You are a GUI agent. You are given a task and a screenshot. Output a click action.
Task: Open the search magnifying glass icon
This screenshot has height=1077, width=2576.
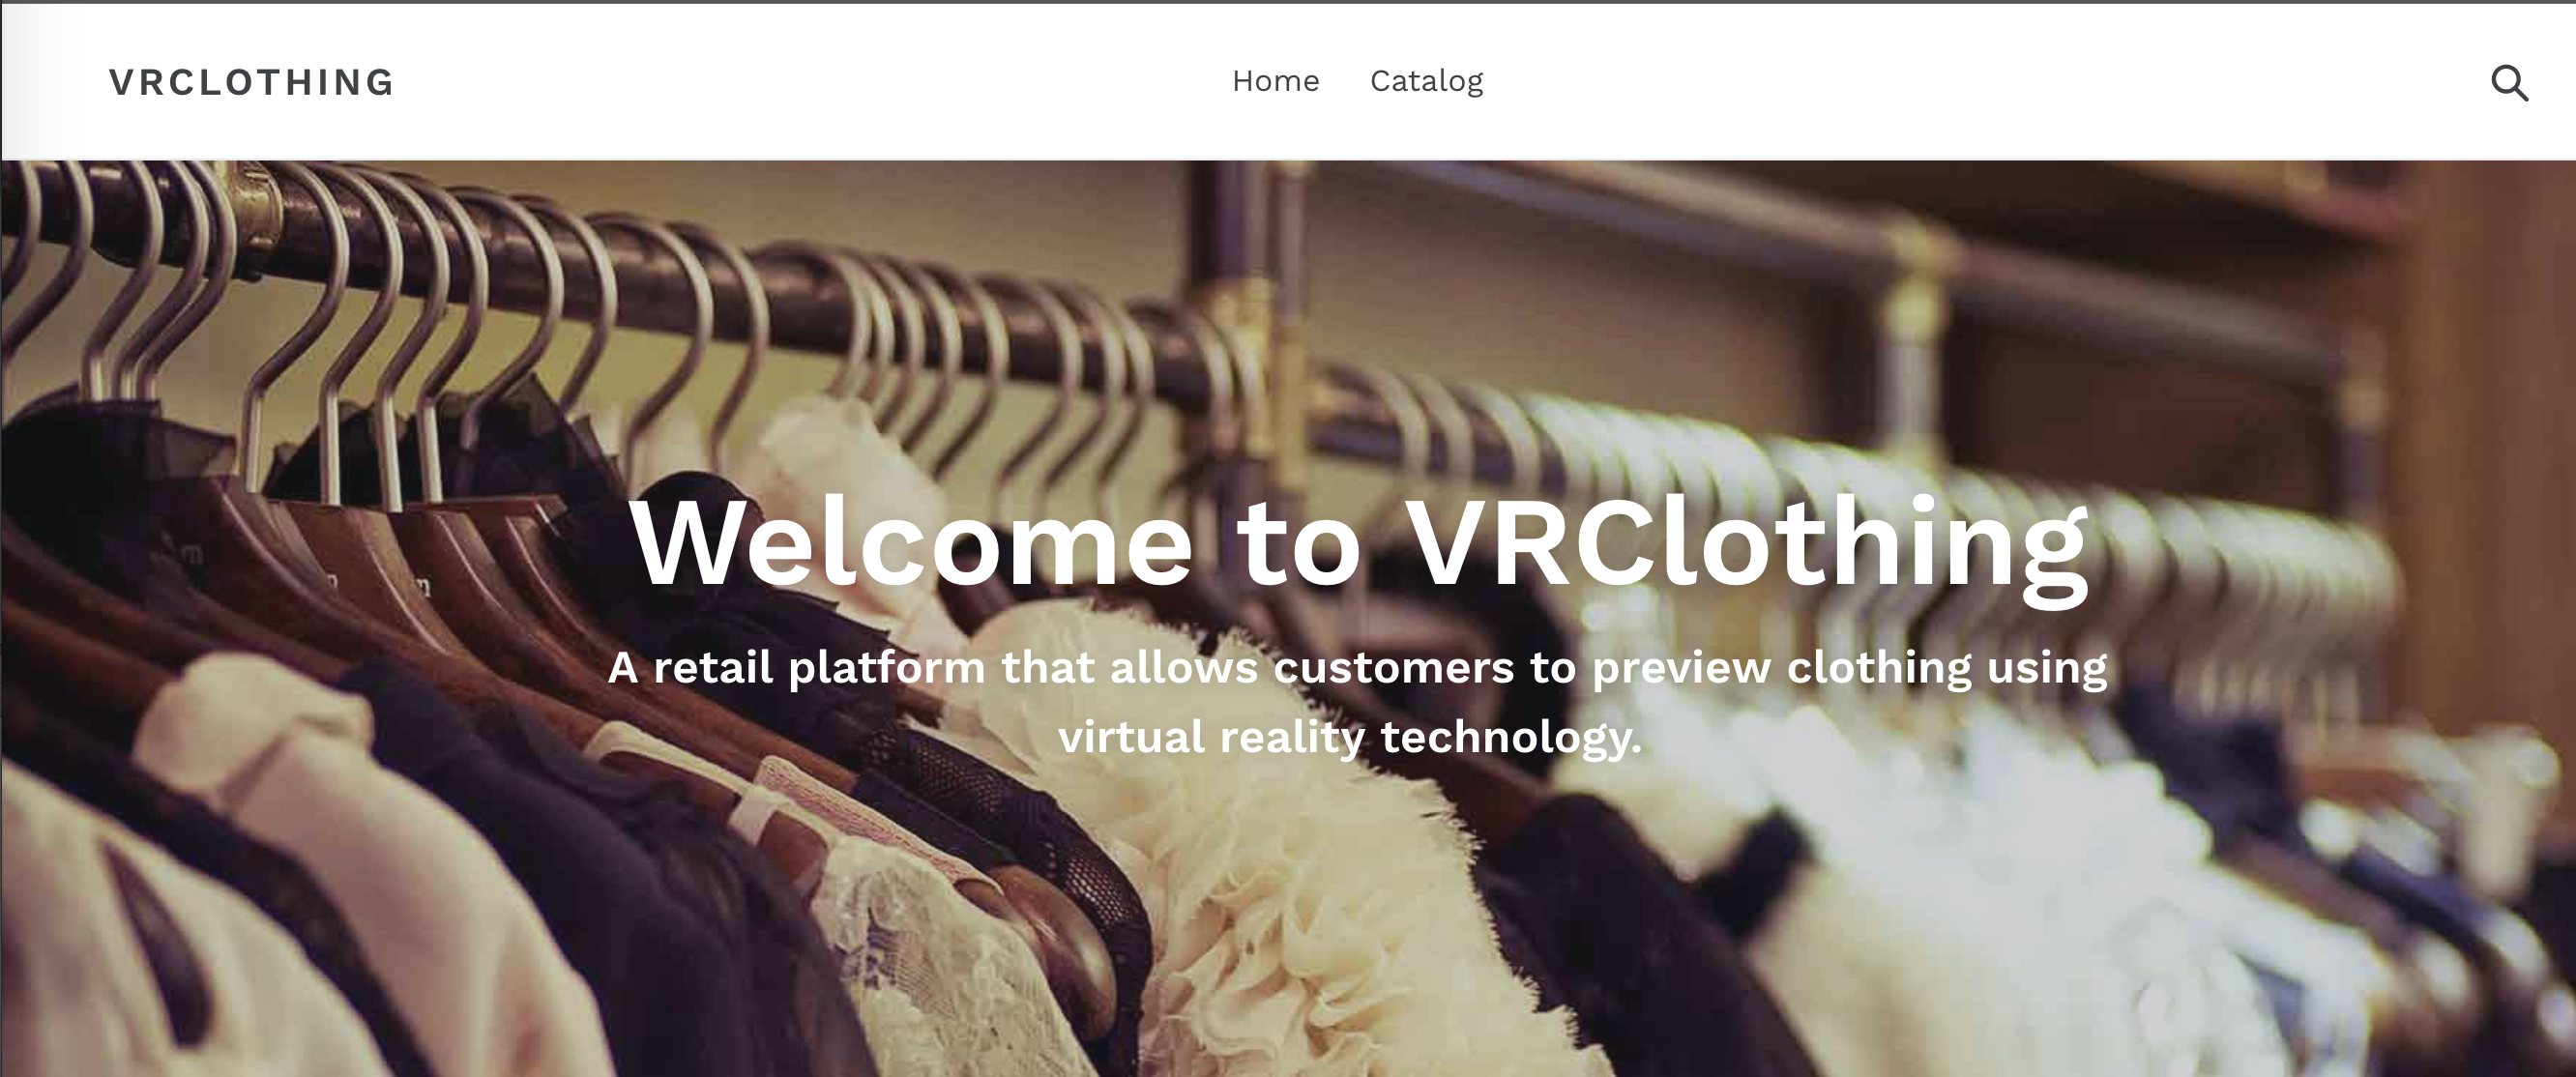point(2509,83)
